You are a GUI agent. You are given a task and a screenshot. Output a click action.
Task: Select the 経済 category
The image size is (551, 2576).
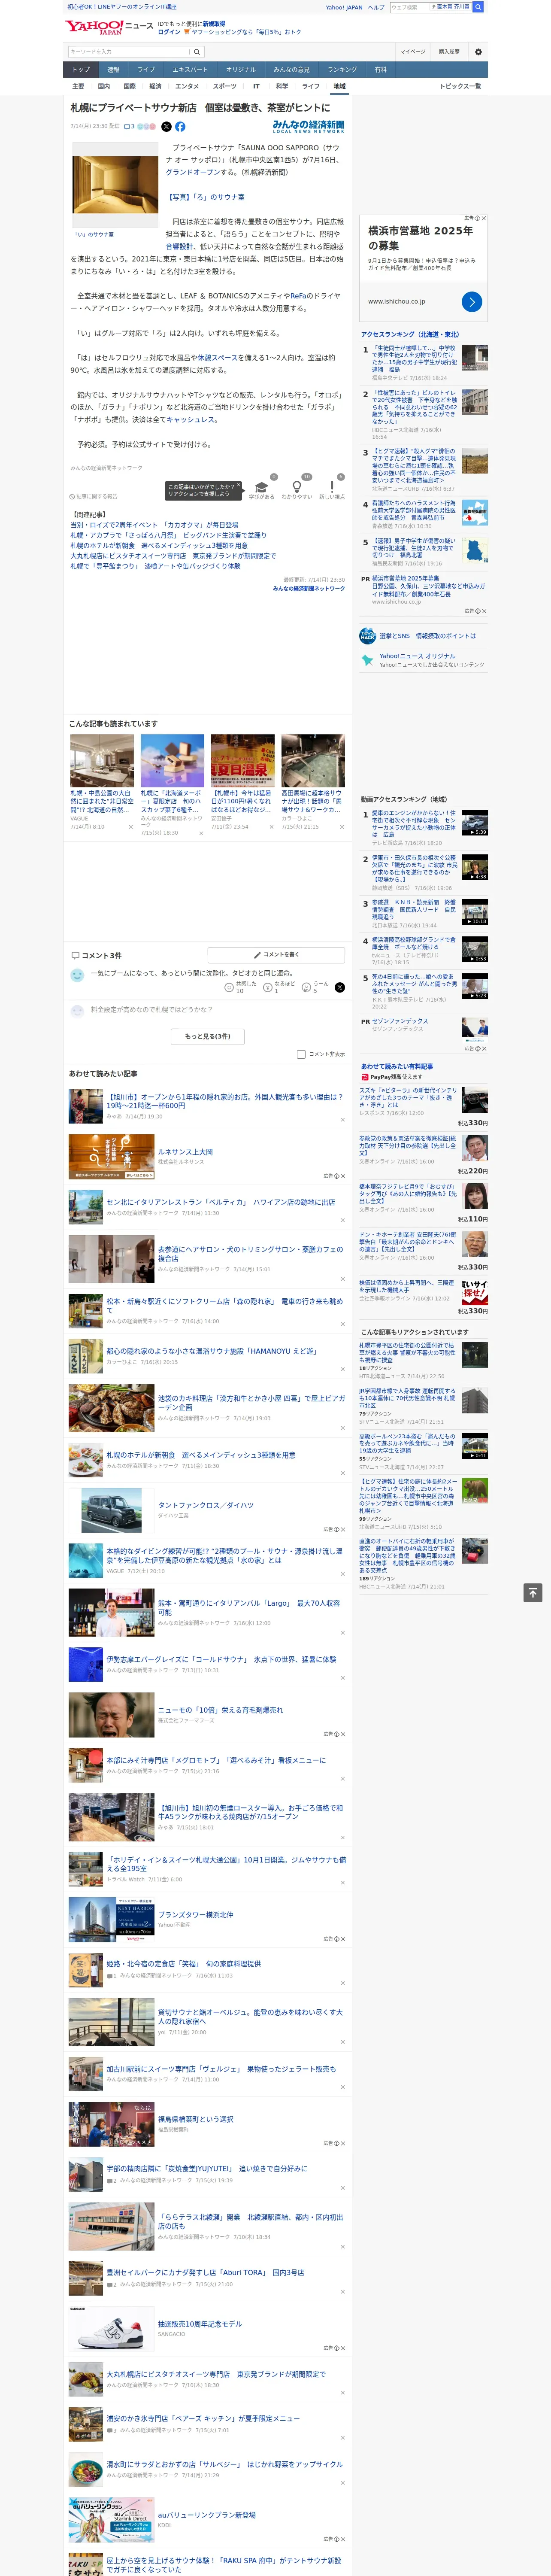[x=155, y=86]
